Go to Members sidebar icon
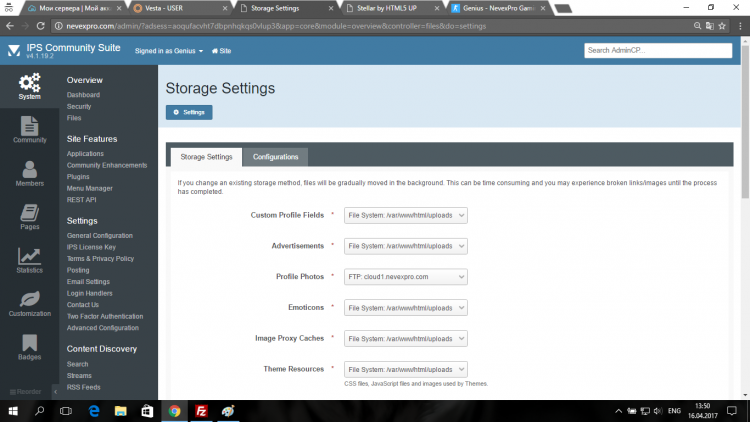The height and width of the screenshot is (422, 750). click(x=29, y=174)
